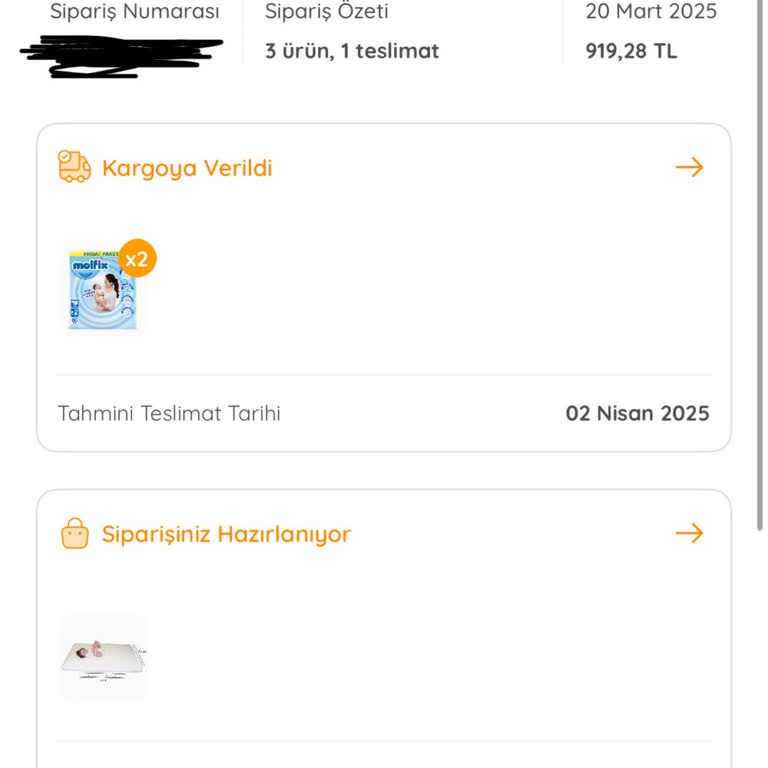Click the blacked-out order number

click(120, 55)
